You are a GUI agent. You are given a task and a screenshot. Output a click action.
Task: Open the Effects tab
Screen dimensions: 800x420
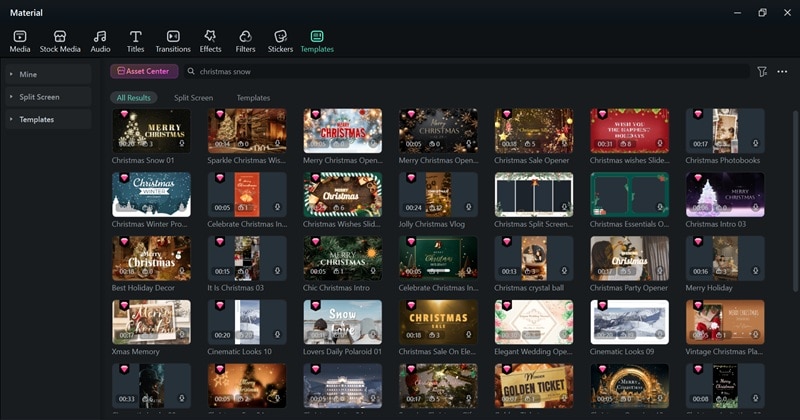pyautogui.click(x=210, y=42)
